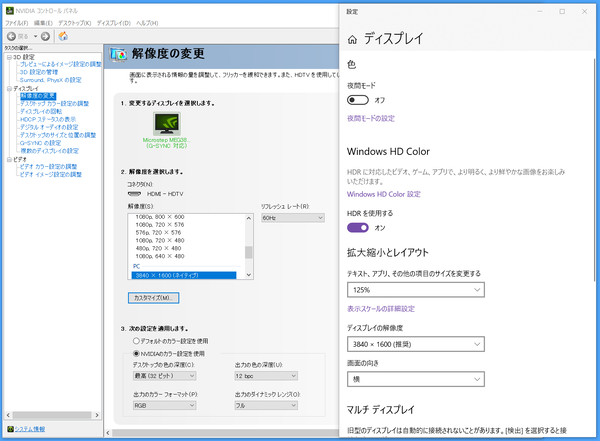The height and width of the screenshot is (441, 600).
Task: Open ビデオ イメージ設定の調整 tree item
Action: 51,174
